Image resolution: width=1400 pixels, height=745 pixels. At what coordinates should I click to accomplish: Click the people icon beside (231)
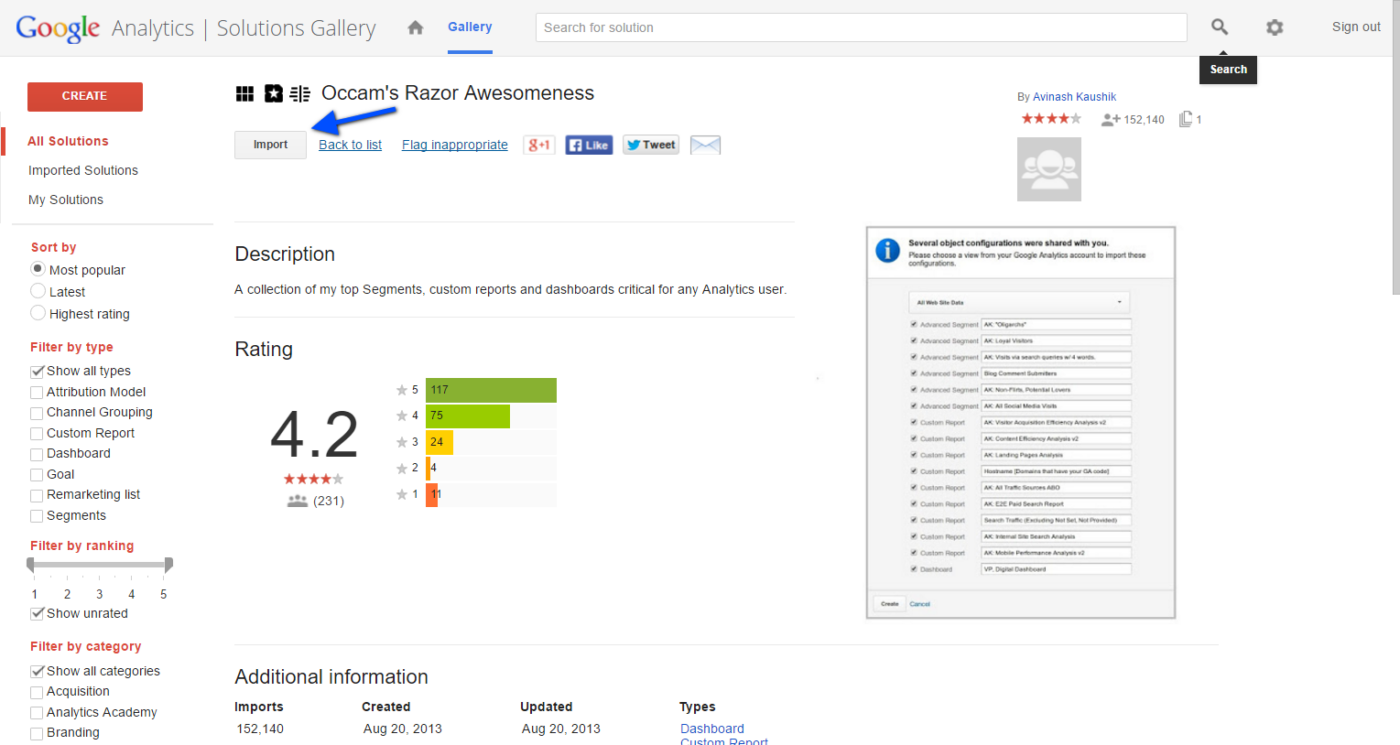click(x=297, y=501)
